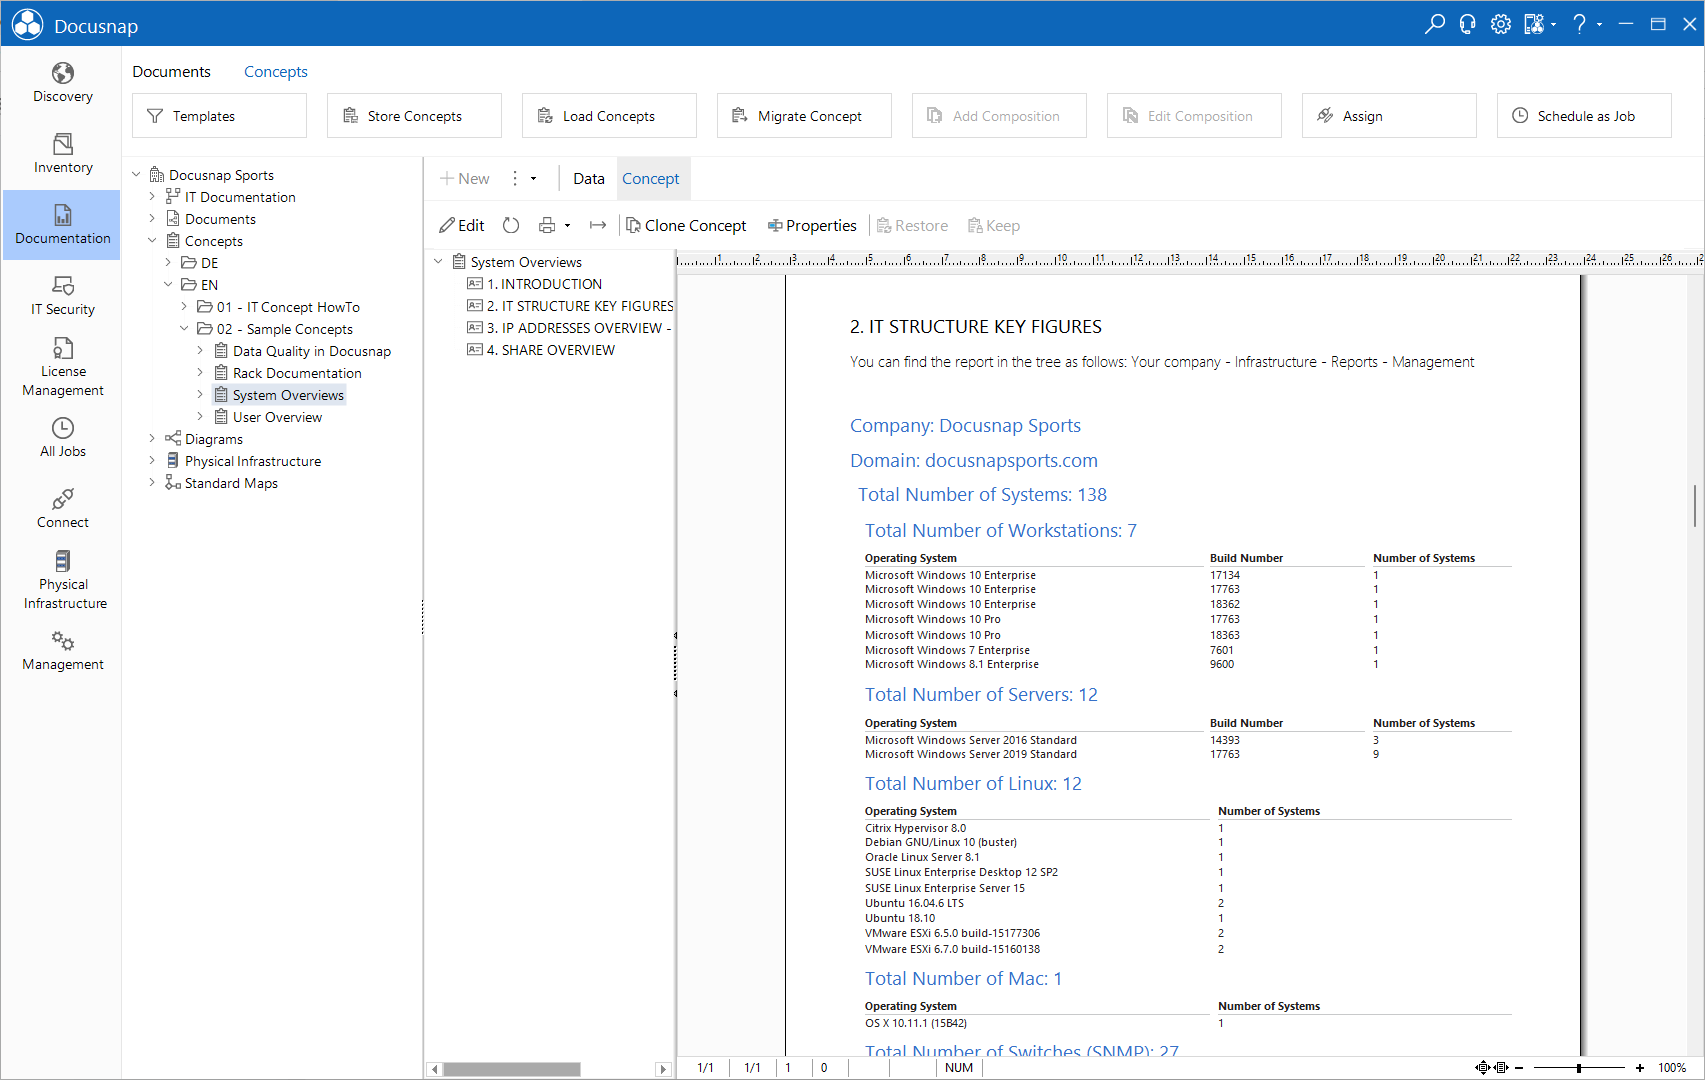This screenshot has width=1705, height=1080.
Task: Switch to the Documents tab
Action: 171,72
